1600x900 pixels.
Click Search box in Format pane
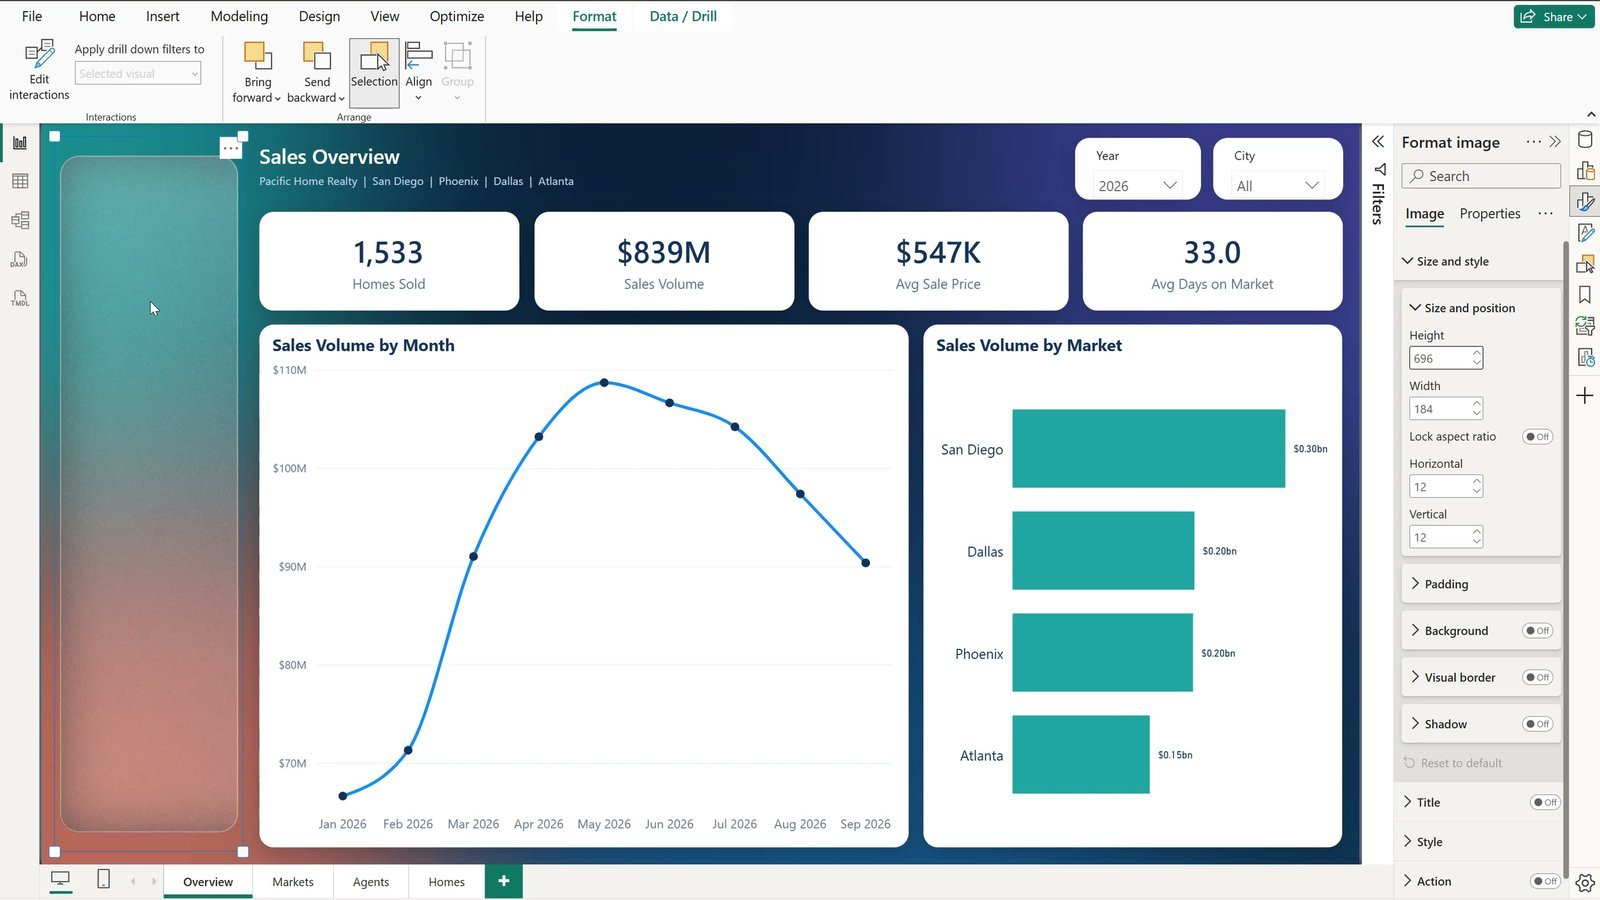tap(1481, 176)
